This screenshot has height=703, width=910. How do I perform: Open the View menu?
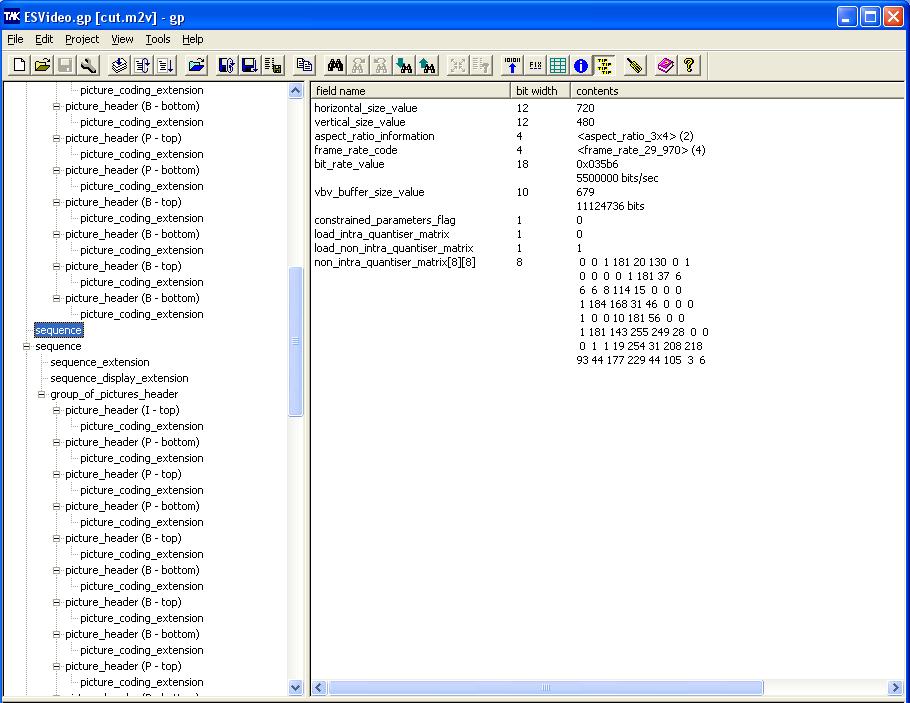pyautogui.click(x=122, y=39)
